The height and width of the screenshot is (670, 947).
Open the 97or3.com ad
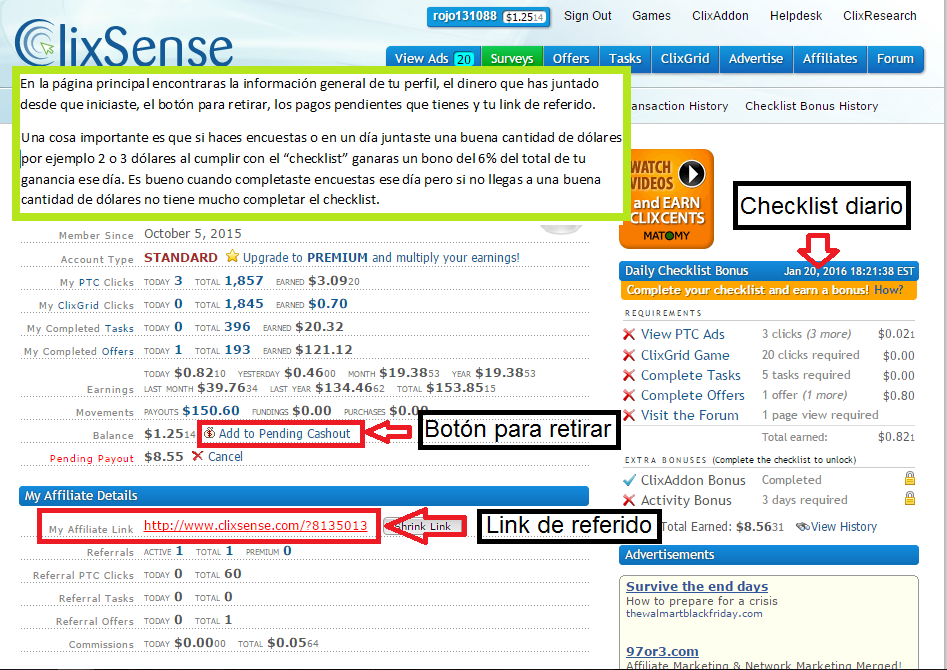(x=662, y=651)
